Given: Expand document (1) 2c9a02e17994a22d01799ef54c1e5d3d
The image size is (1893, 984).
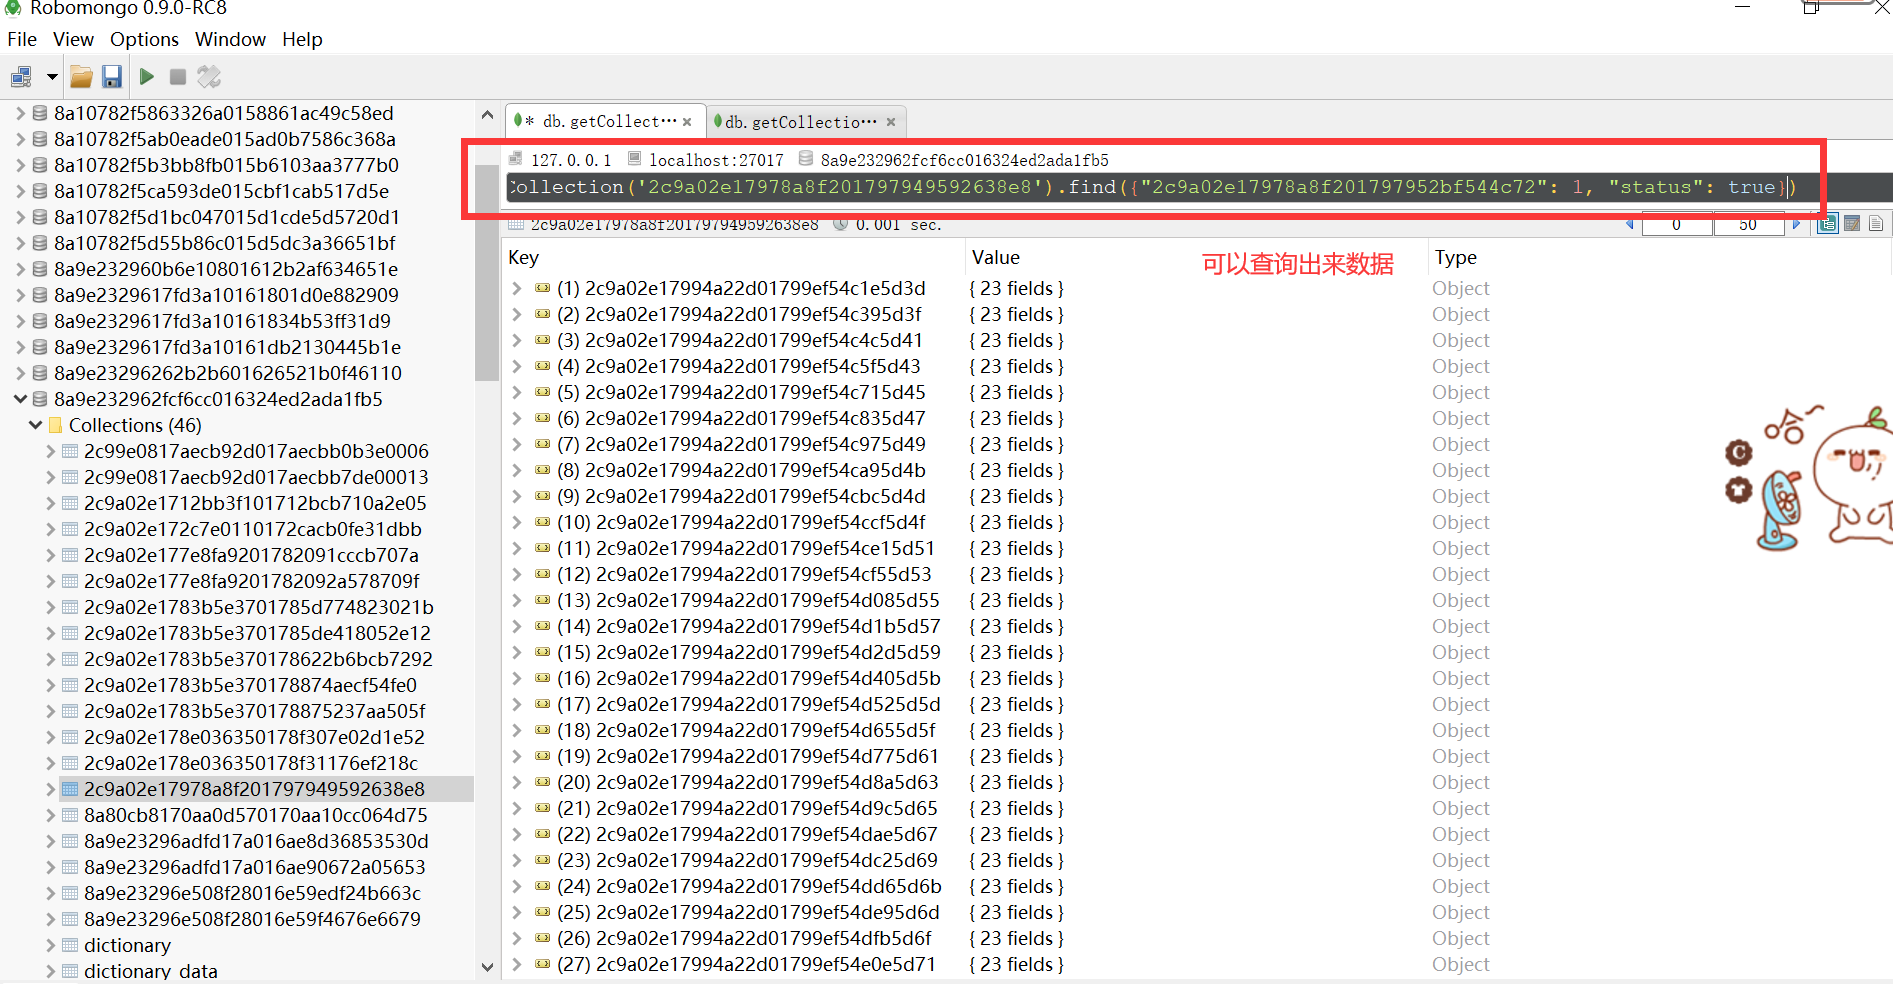Looking at the screenshot, I should [x=517, y=288].
